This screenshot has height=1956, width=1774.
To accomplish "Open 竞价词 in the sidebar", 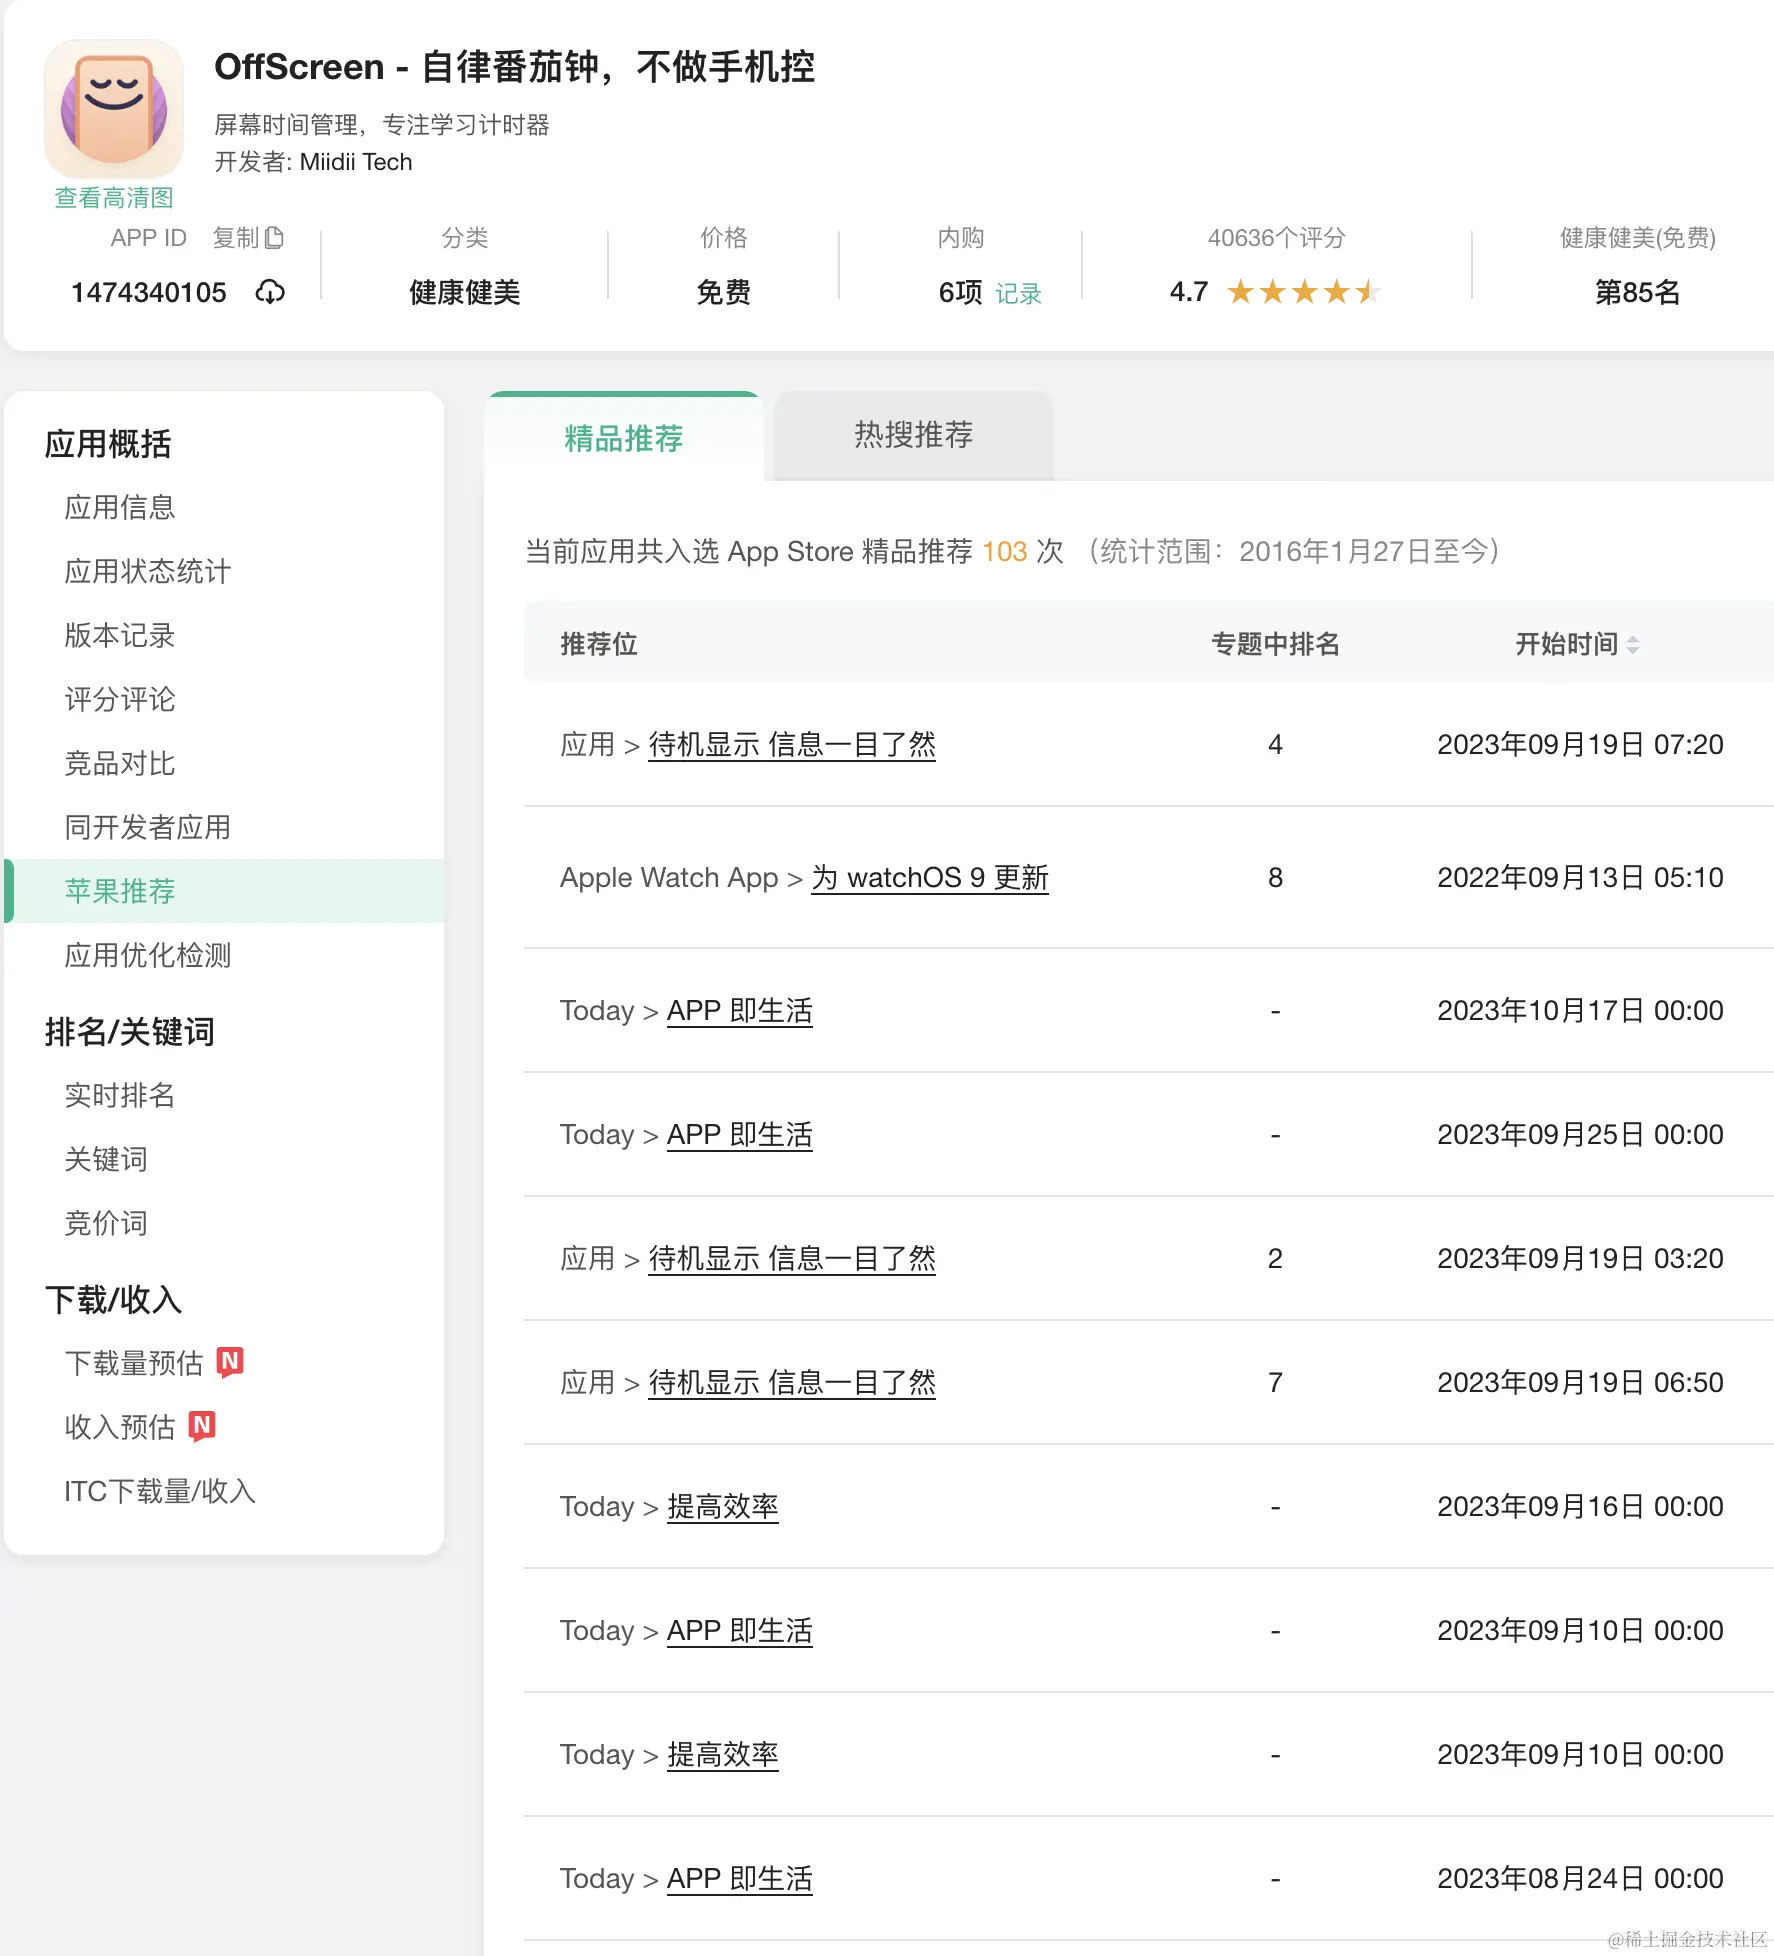I will click(106, 1223).
